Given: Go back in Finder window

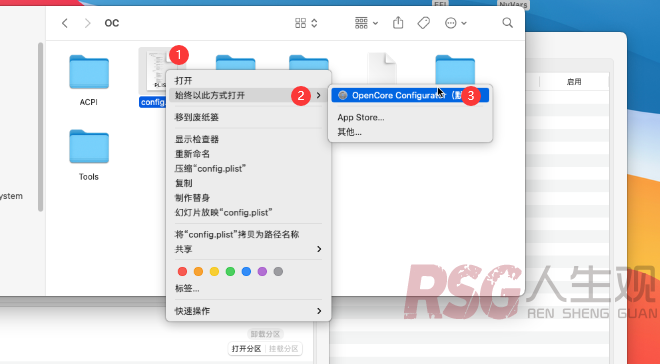Looking at the screenshot, I should pyautogui.click(x=64, y=23).
